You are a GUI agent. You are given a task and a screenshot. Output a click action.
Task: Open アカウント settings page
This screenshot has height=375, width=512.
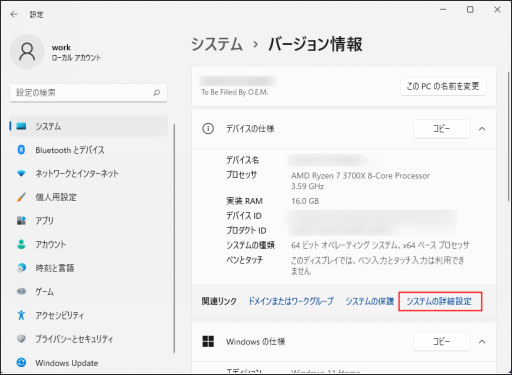coord(89,244)
